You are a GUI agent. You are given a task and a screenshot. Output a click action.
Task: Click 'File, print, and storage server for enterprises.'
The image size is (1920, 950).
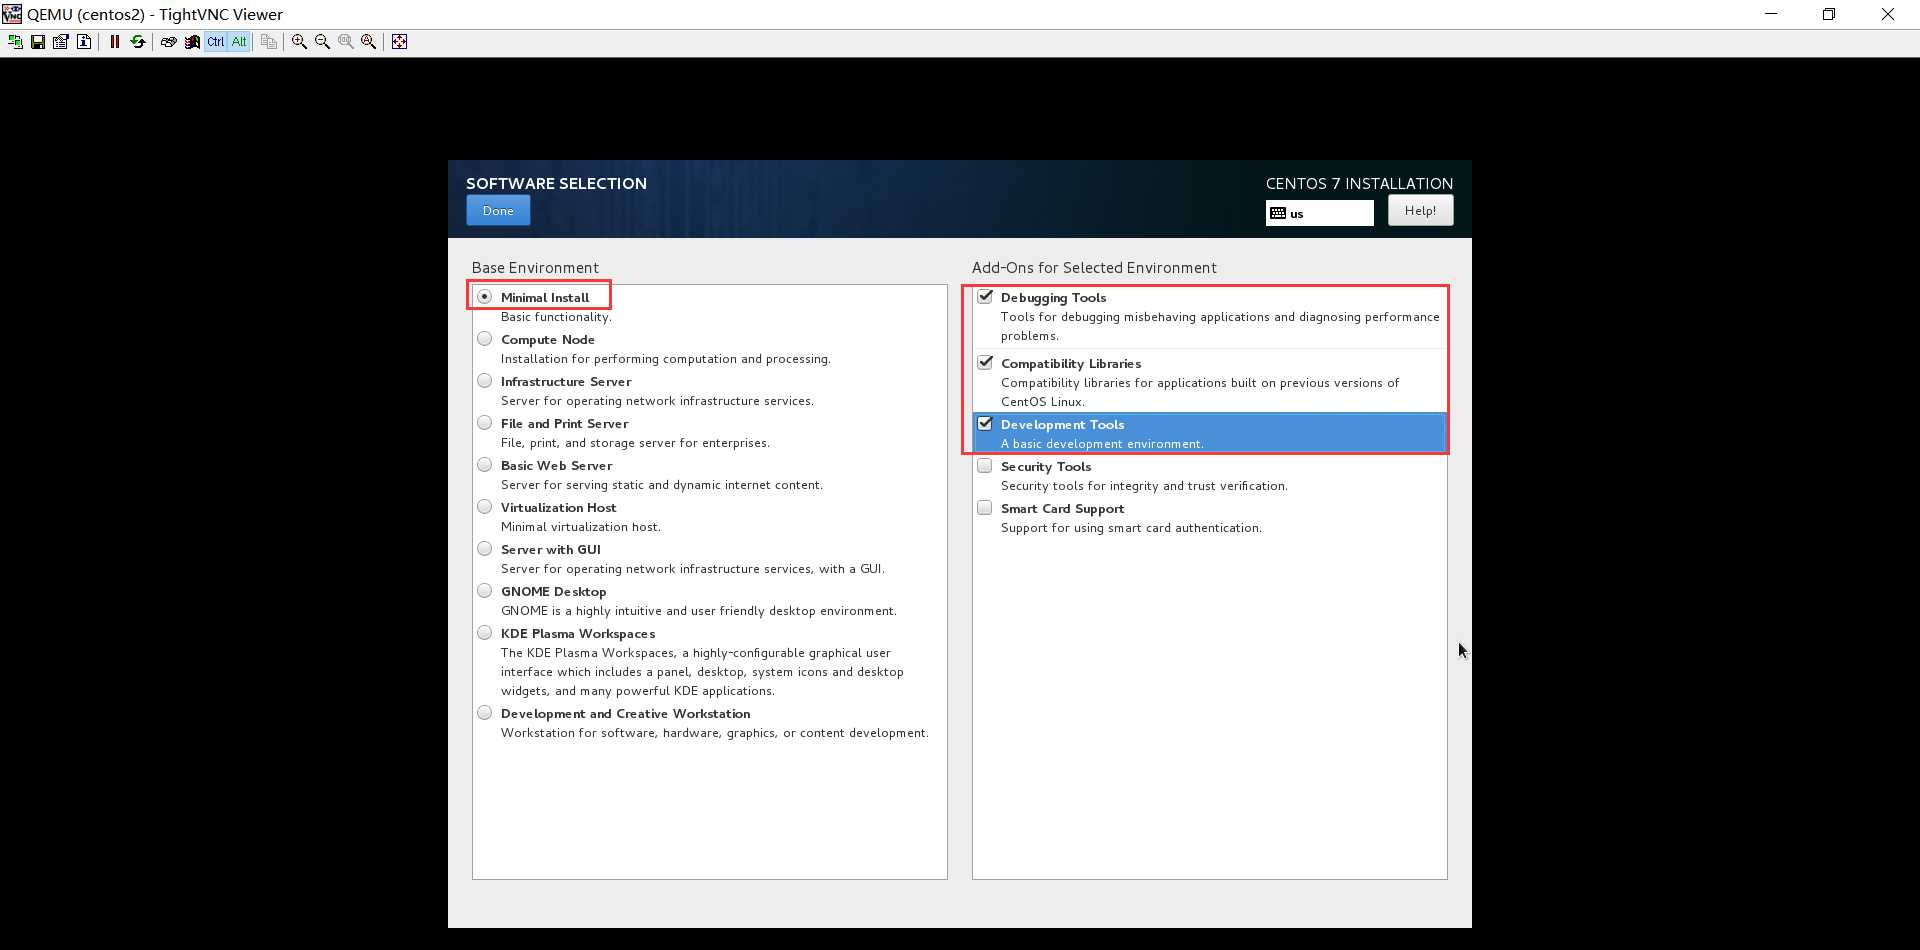coord(635,443)
